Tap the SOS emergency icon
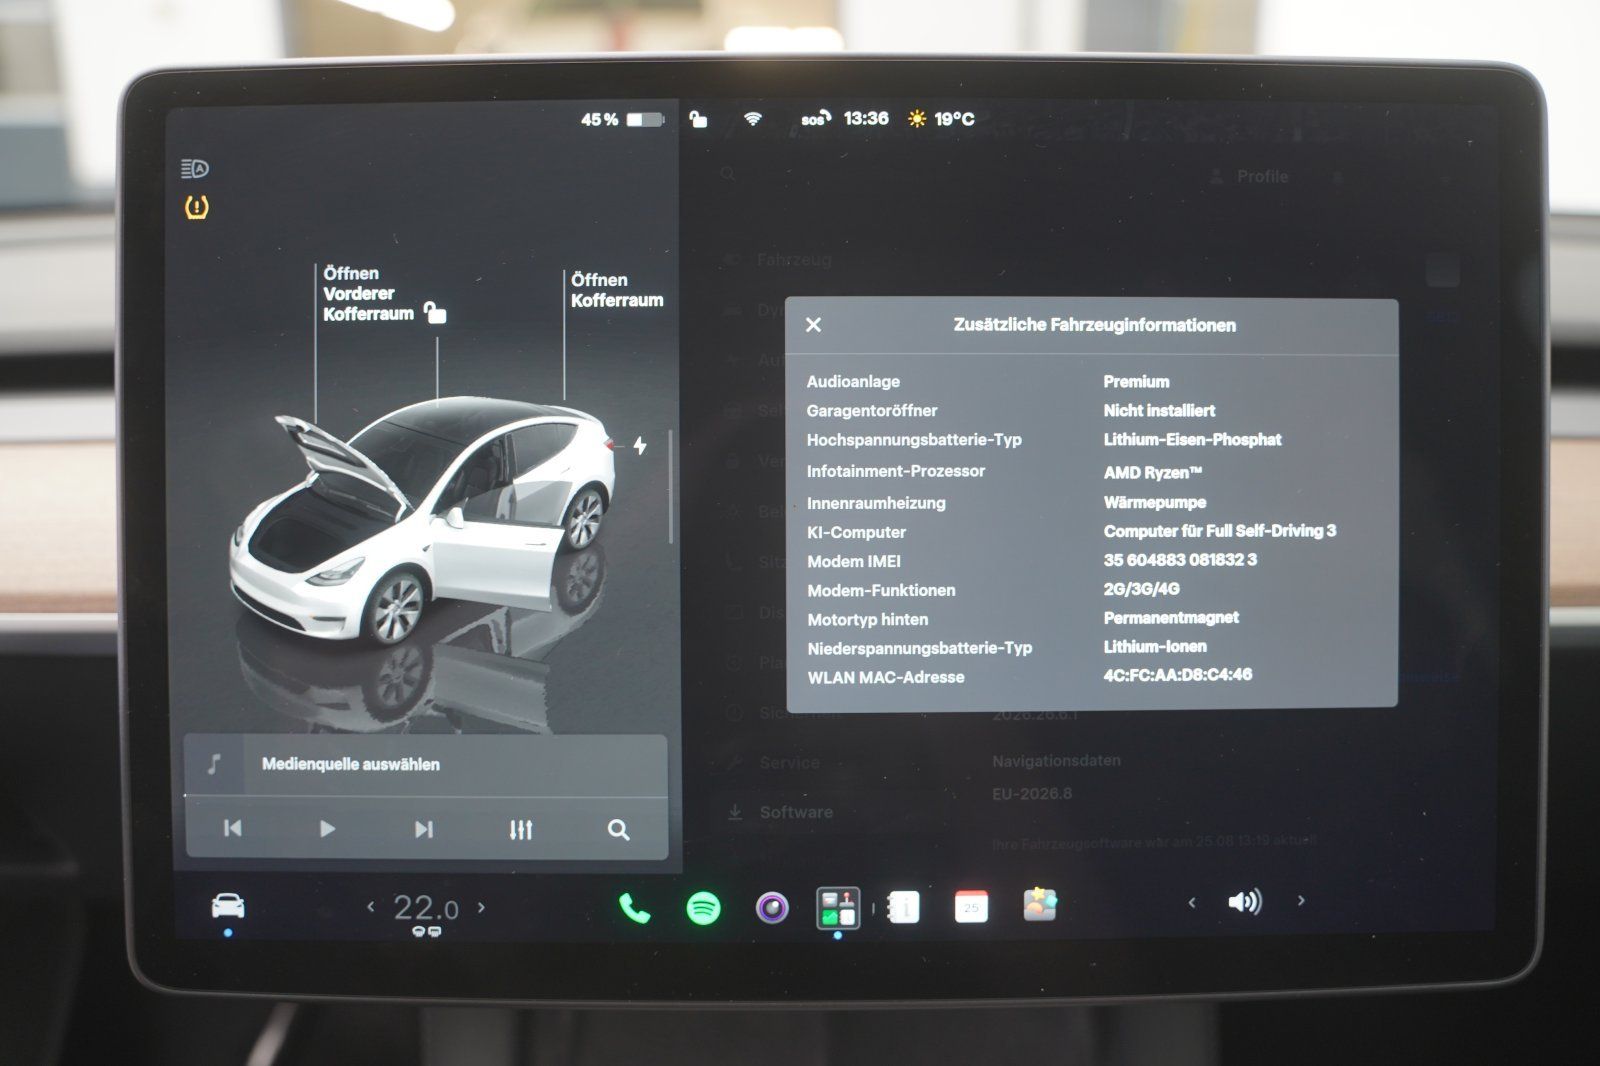 pos(815,119)
